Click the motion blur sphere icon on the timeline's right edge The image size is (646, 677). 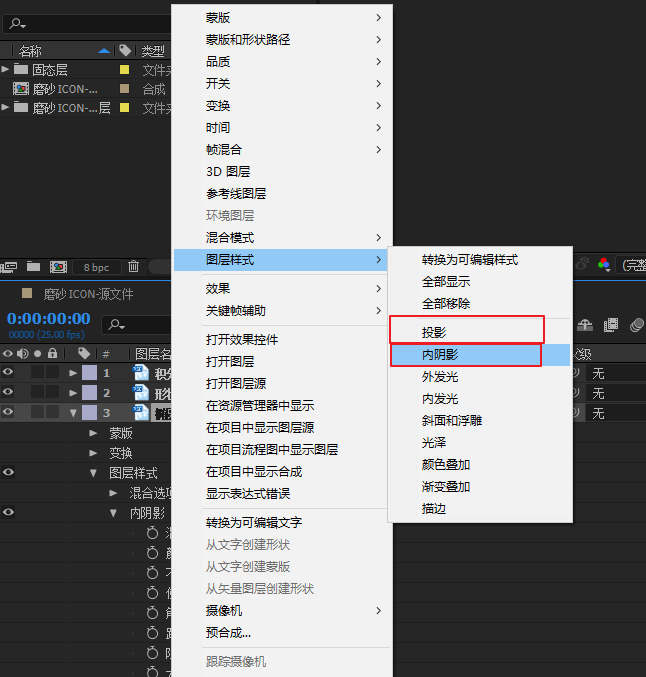[x=636, y=325]
